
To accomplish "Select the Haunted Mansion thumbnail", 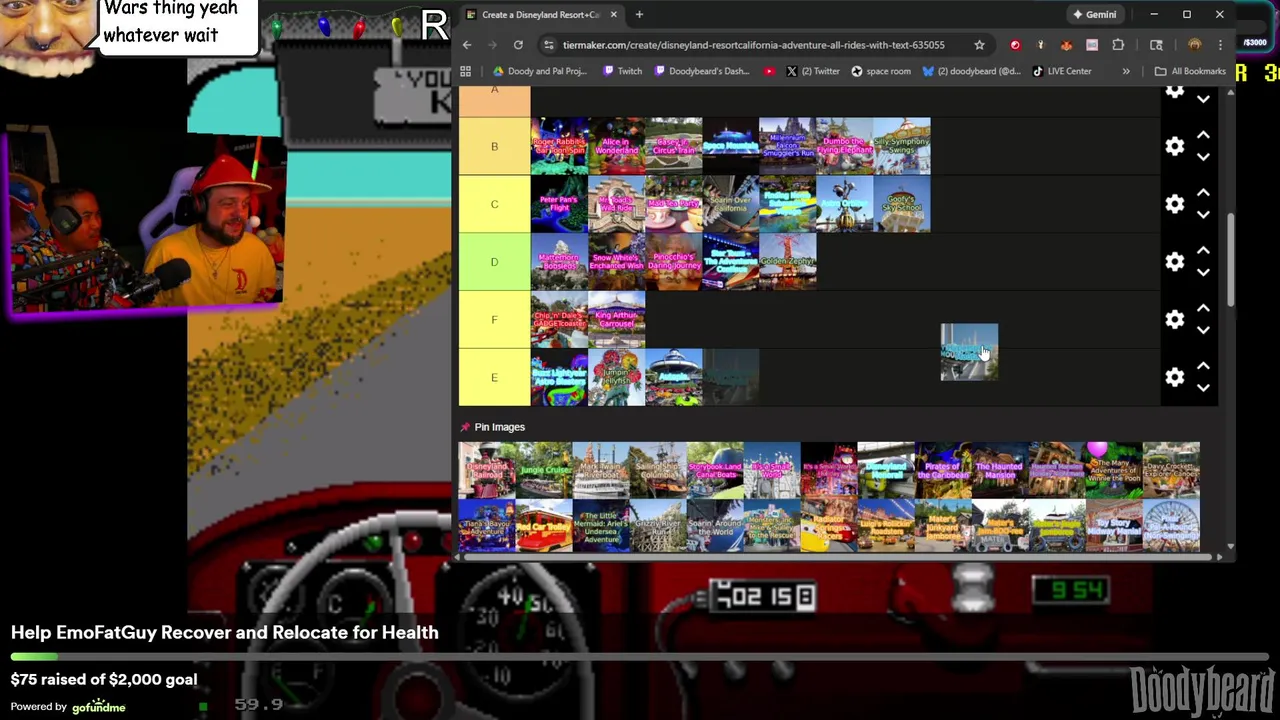I will pyautogui.click(x=1000, y=470).
